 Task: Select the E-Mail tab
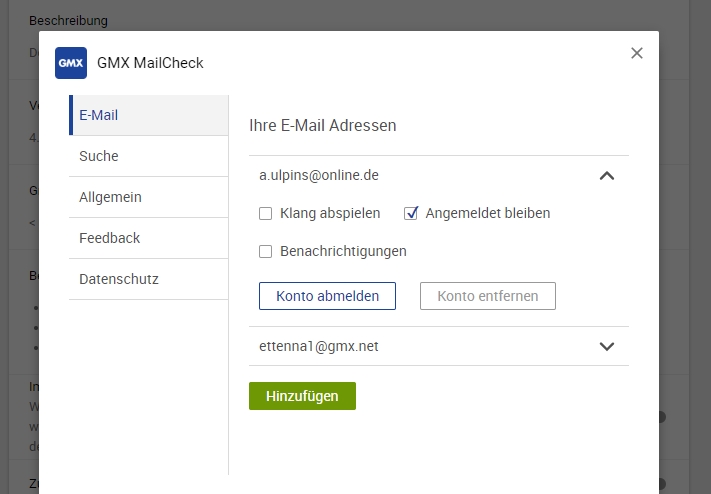(149, 115)
